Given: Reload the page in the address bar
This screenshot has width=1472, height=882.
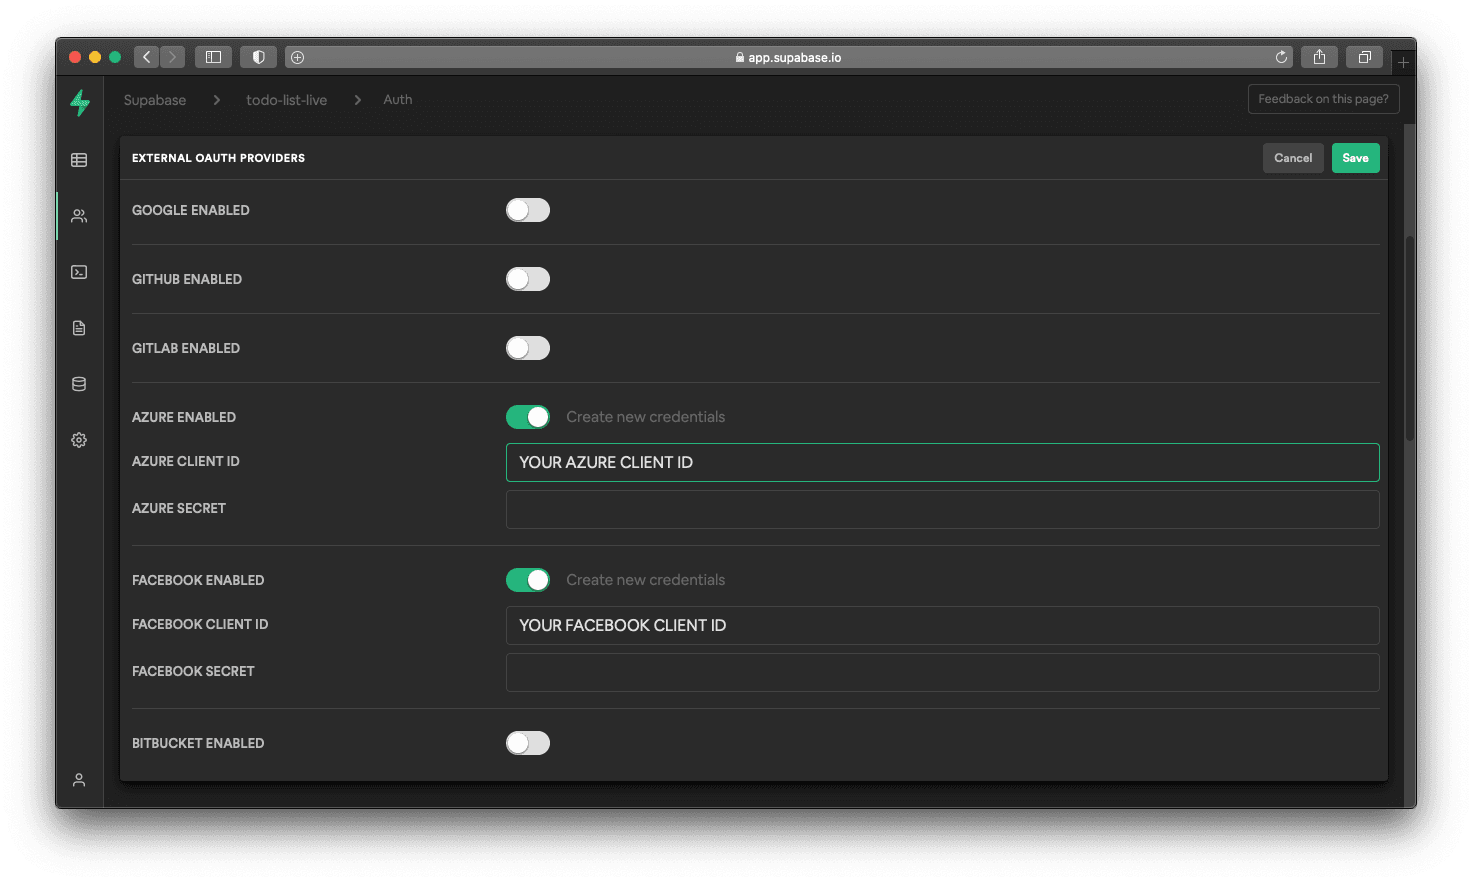Looking at the screenshot, I should (x=1281, y=57).
